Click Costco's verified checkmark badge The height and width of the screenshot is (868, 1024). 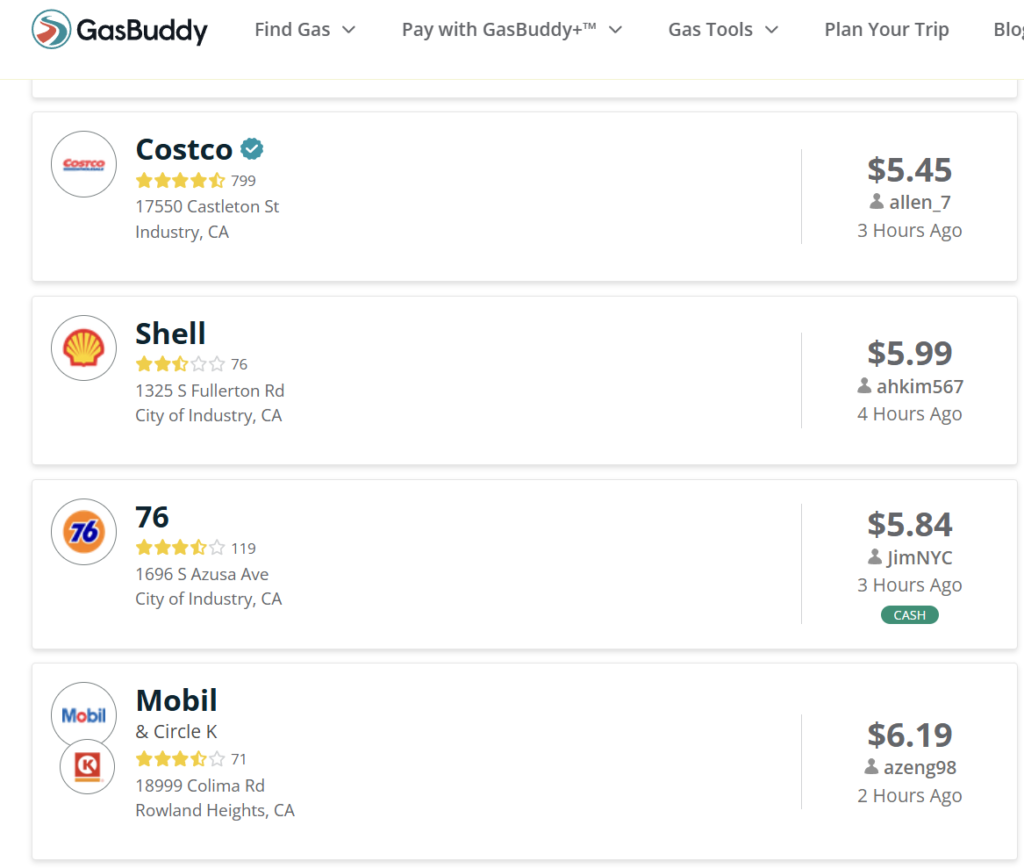253,149
